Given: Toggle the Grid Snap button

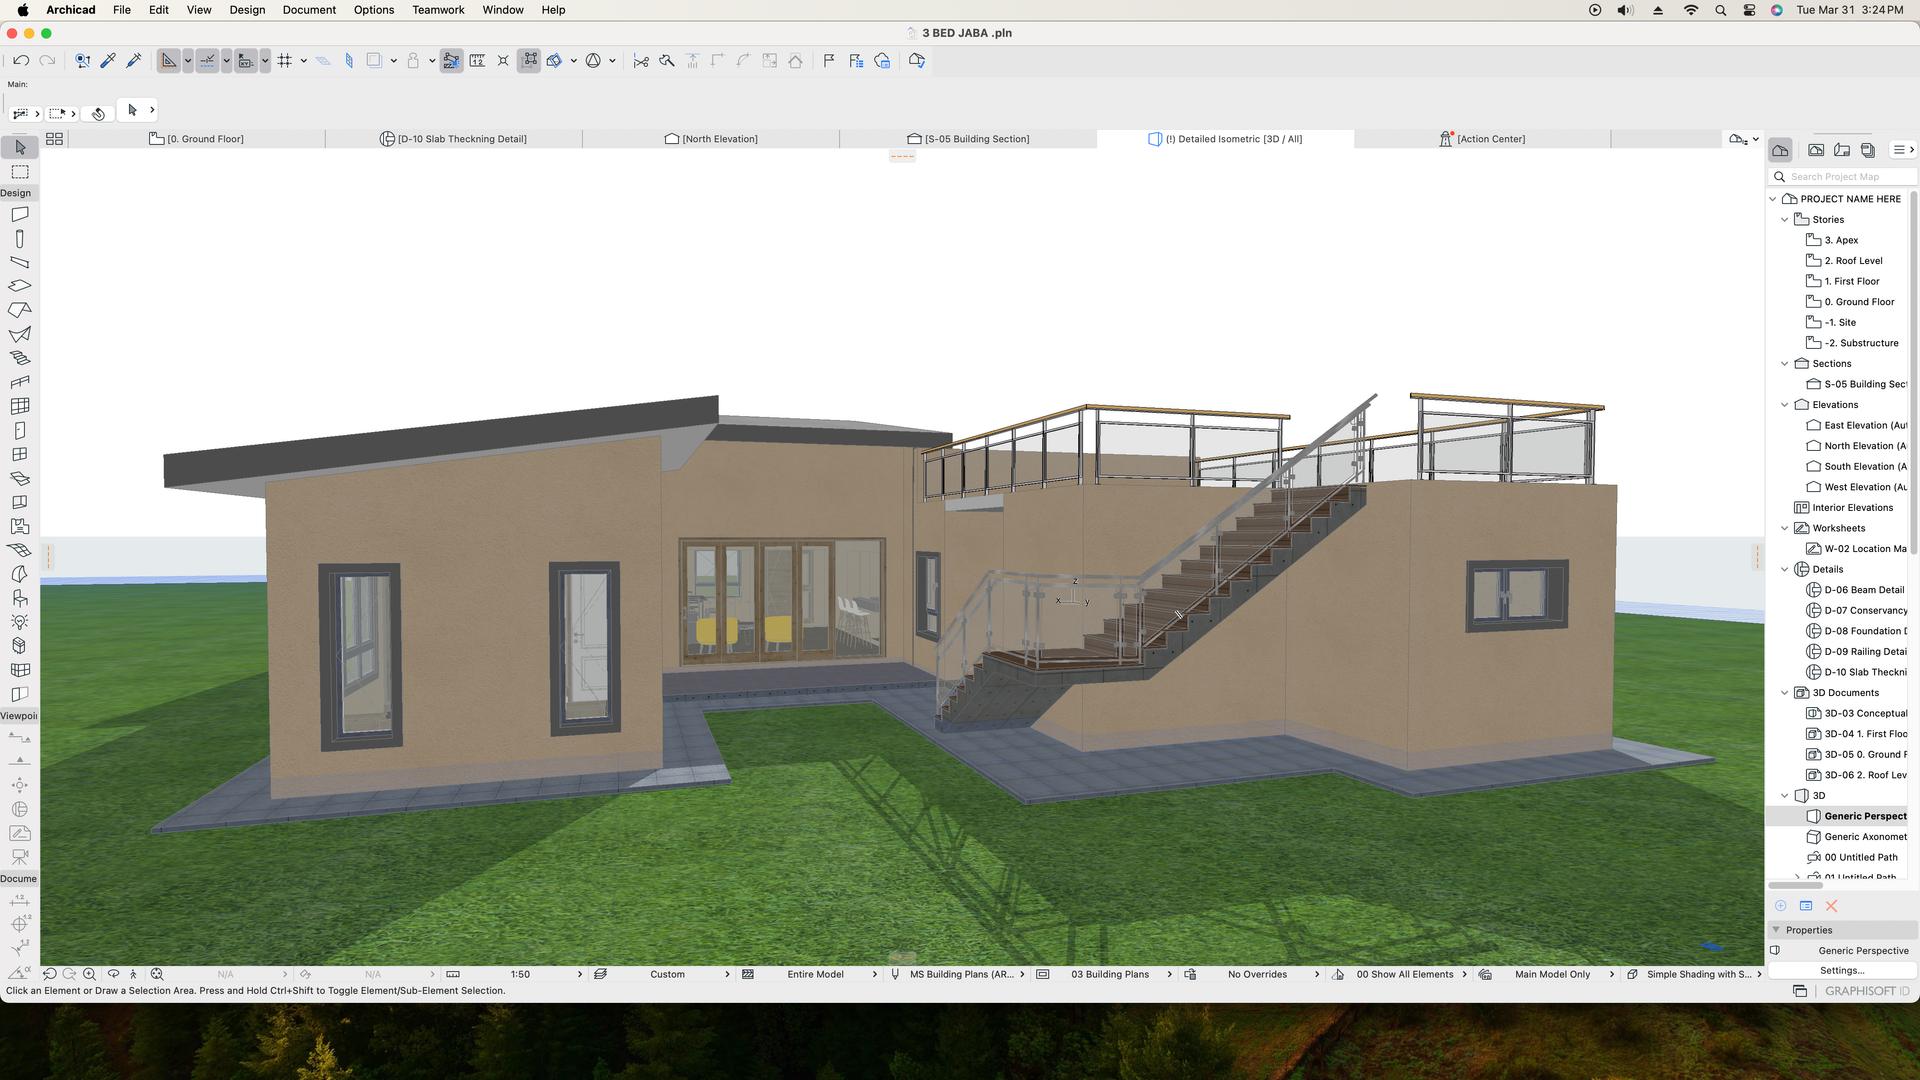Looking at the screenshot, I should tap(285, 61).
